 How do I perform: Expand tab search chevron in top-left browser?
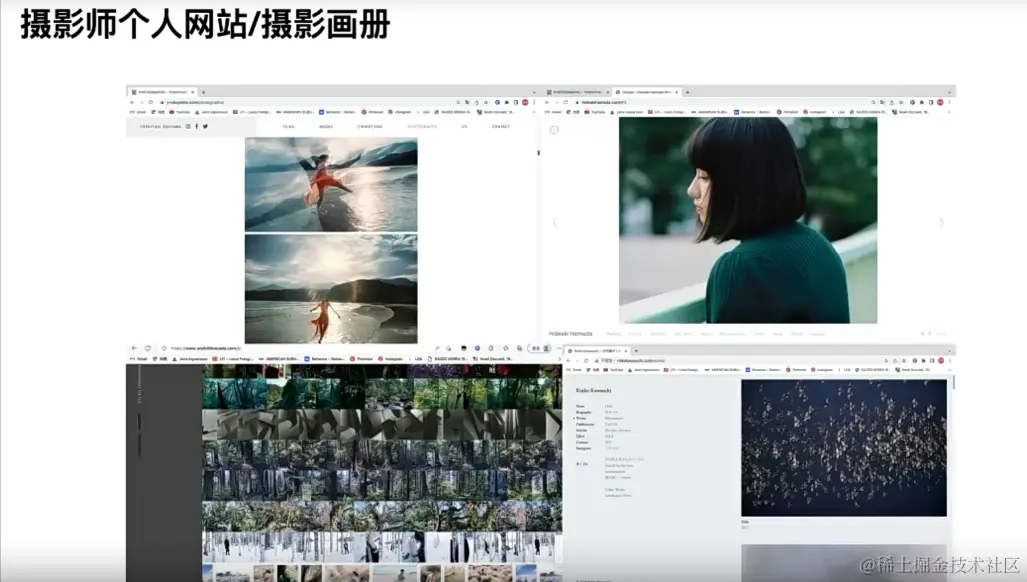point(534,92)
